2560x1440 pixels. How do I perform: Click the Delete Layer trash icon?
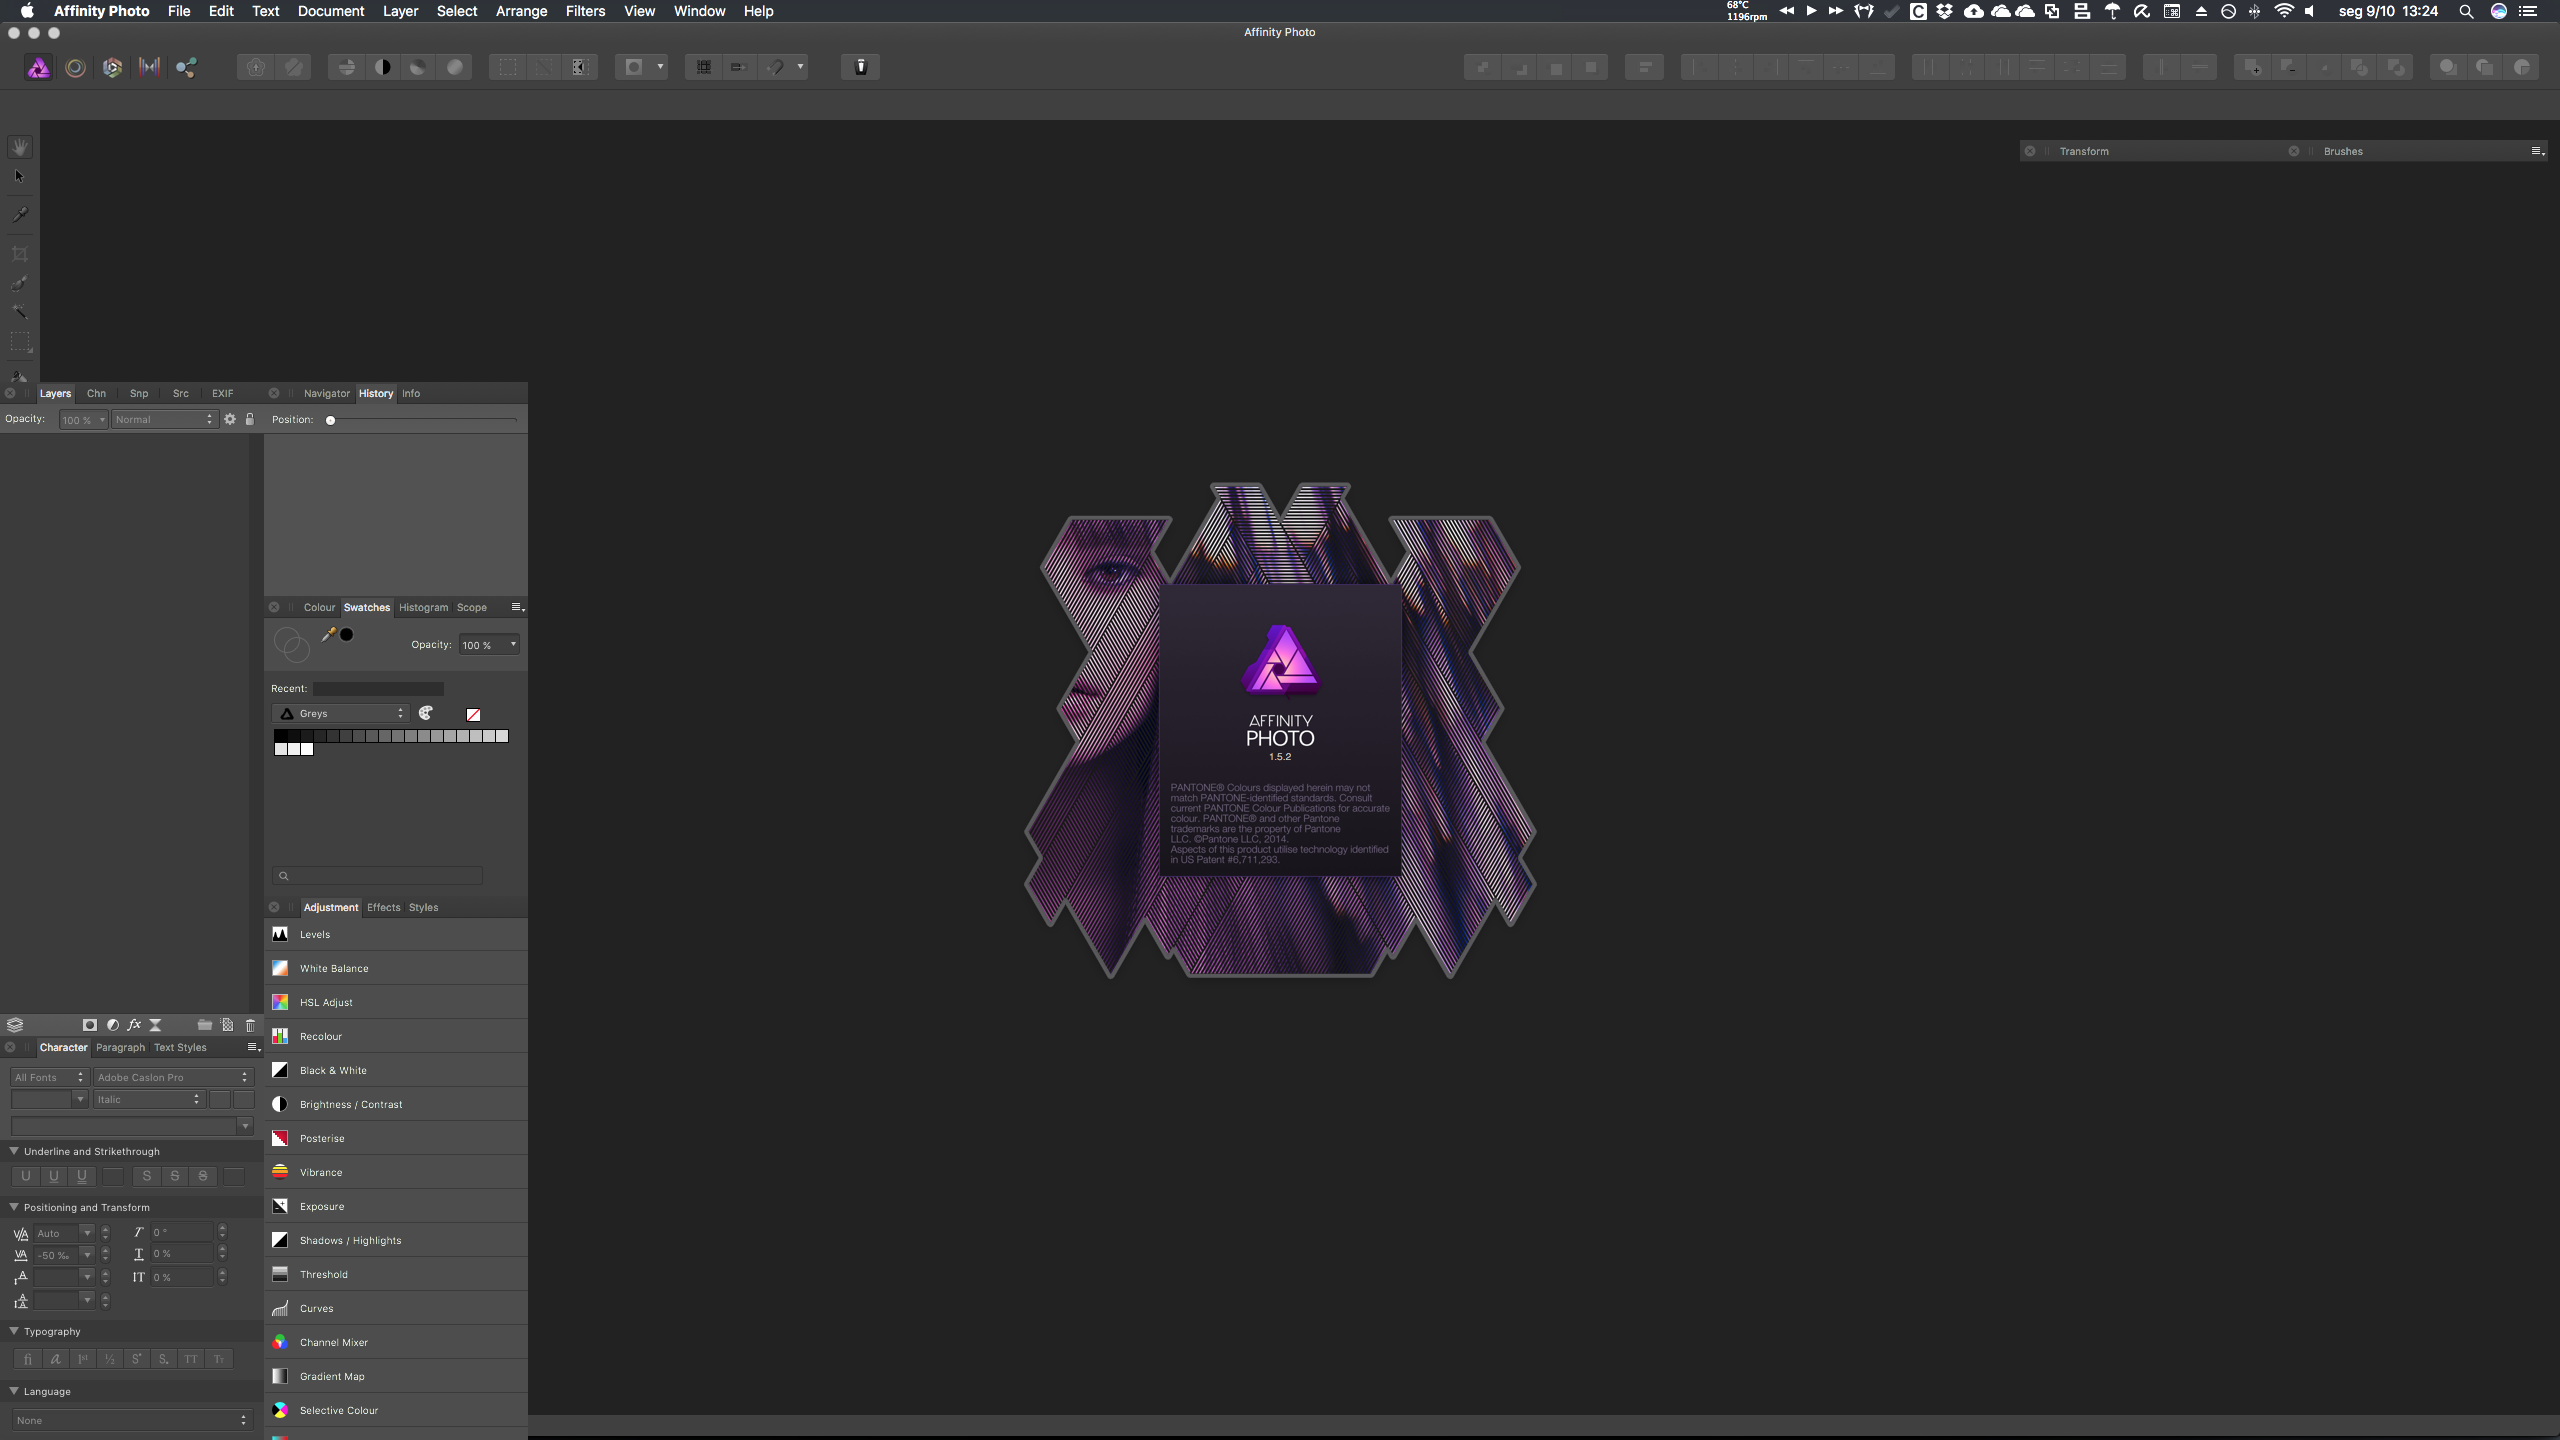pyautogui.click(x=250, y=1025)
